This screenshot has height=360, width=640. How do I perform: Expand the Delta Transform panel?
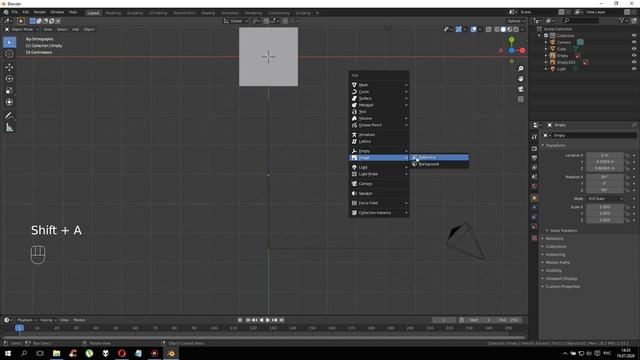click(563, 231)
